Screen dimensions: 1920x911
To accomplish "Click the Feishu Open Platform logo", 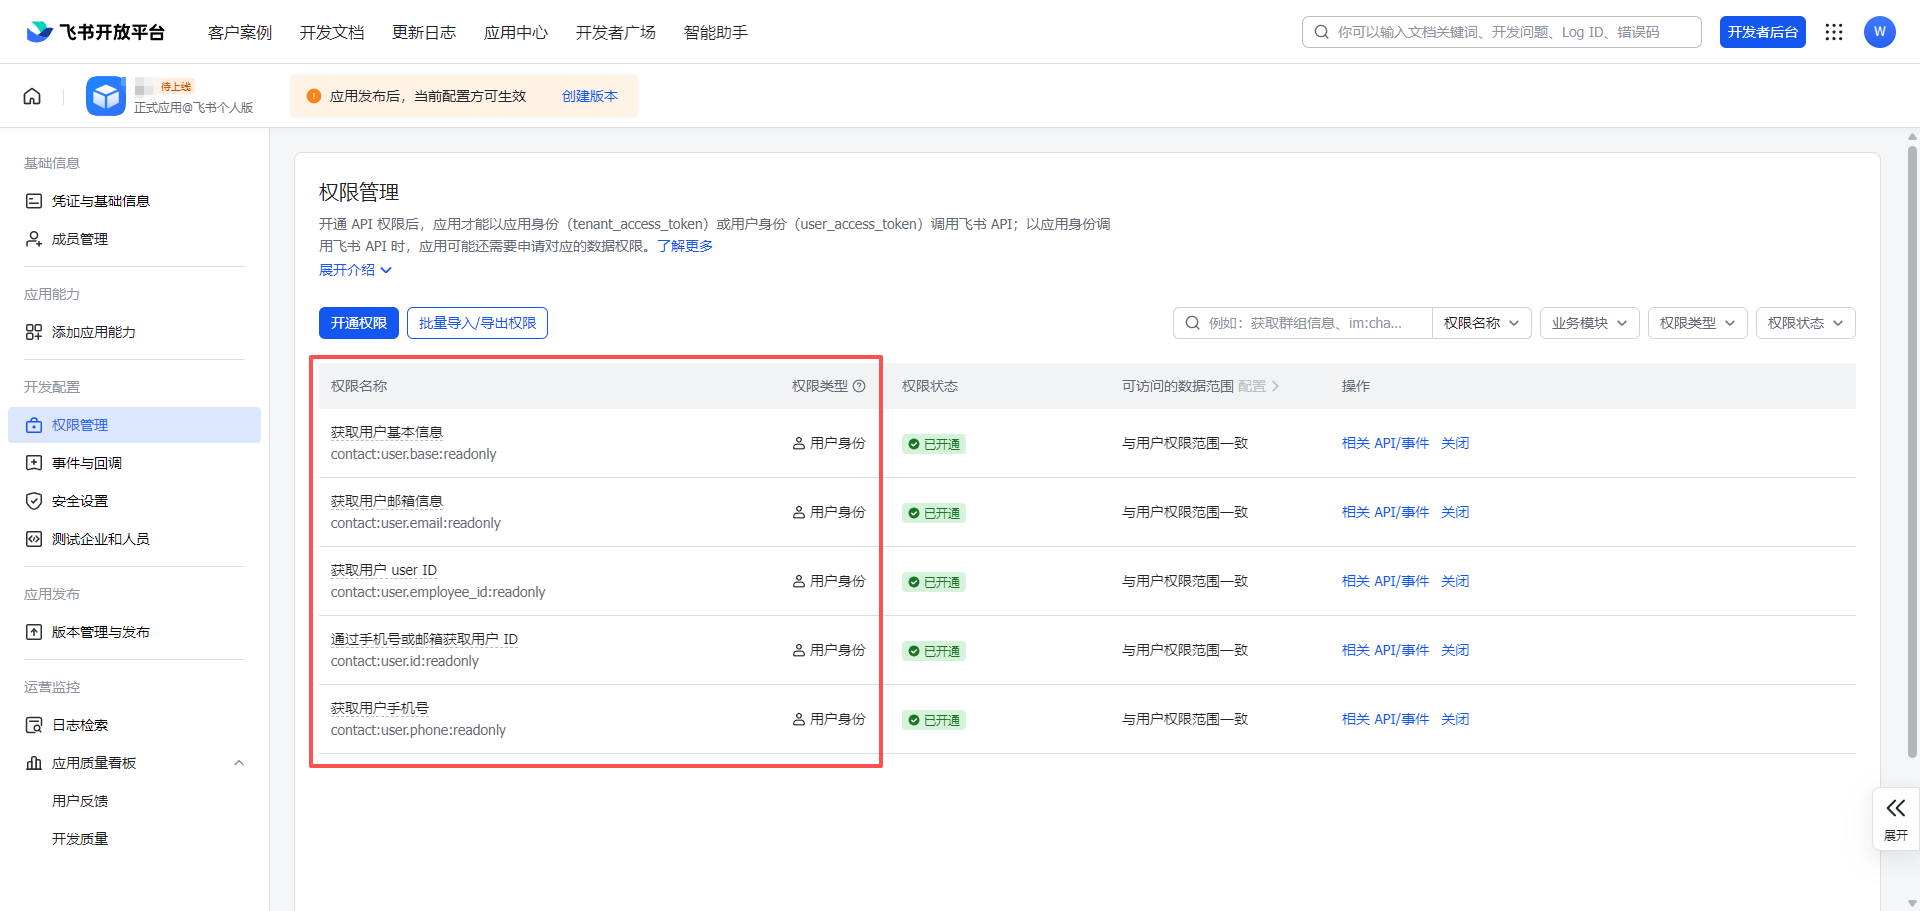I will tap(96, 32).
